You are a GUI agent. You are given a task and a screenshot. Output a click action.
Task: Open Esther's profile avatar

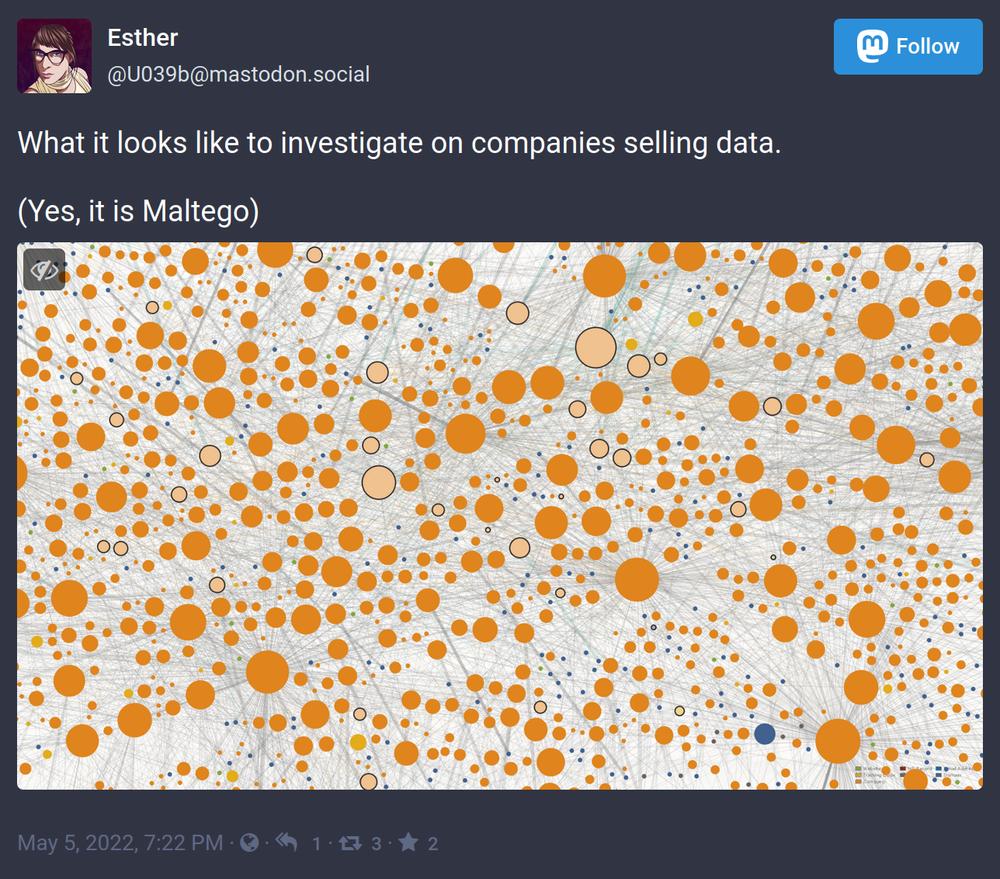[x=54, y=56]
